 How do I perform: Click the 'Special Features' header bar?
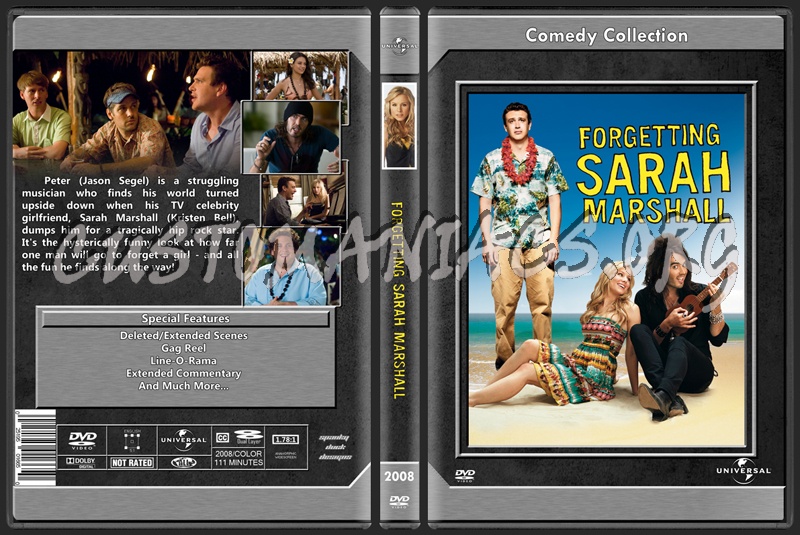click(x=186, y=319)
